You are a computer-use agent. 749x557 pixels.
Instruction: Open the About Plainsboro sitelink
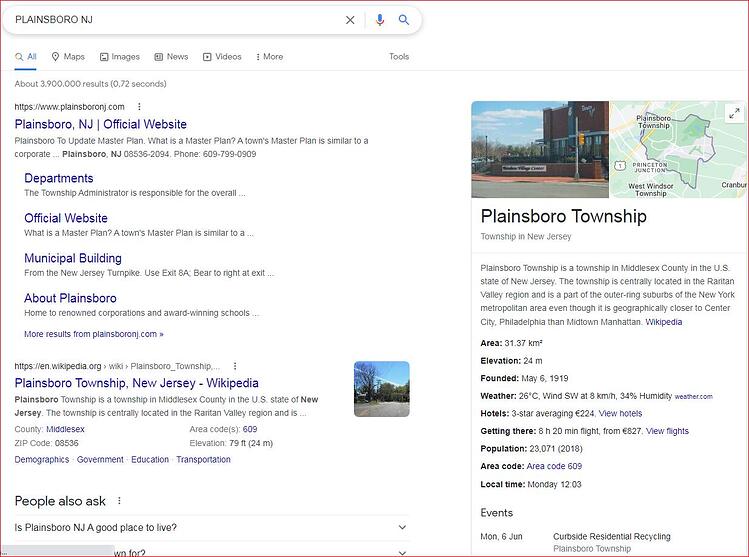pos(70,298)
